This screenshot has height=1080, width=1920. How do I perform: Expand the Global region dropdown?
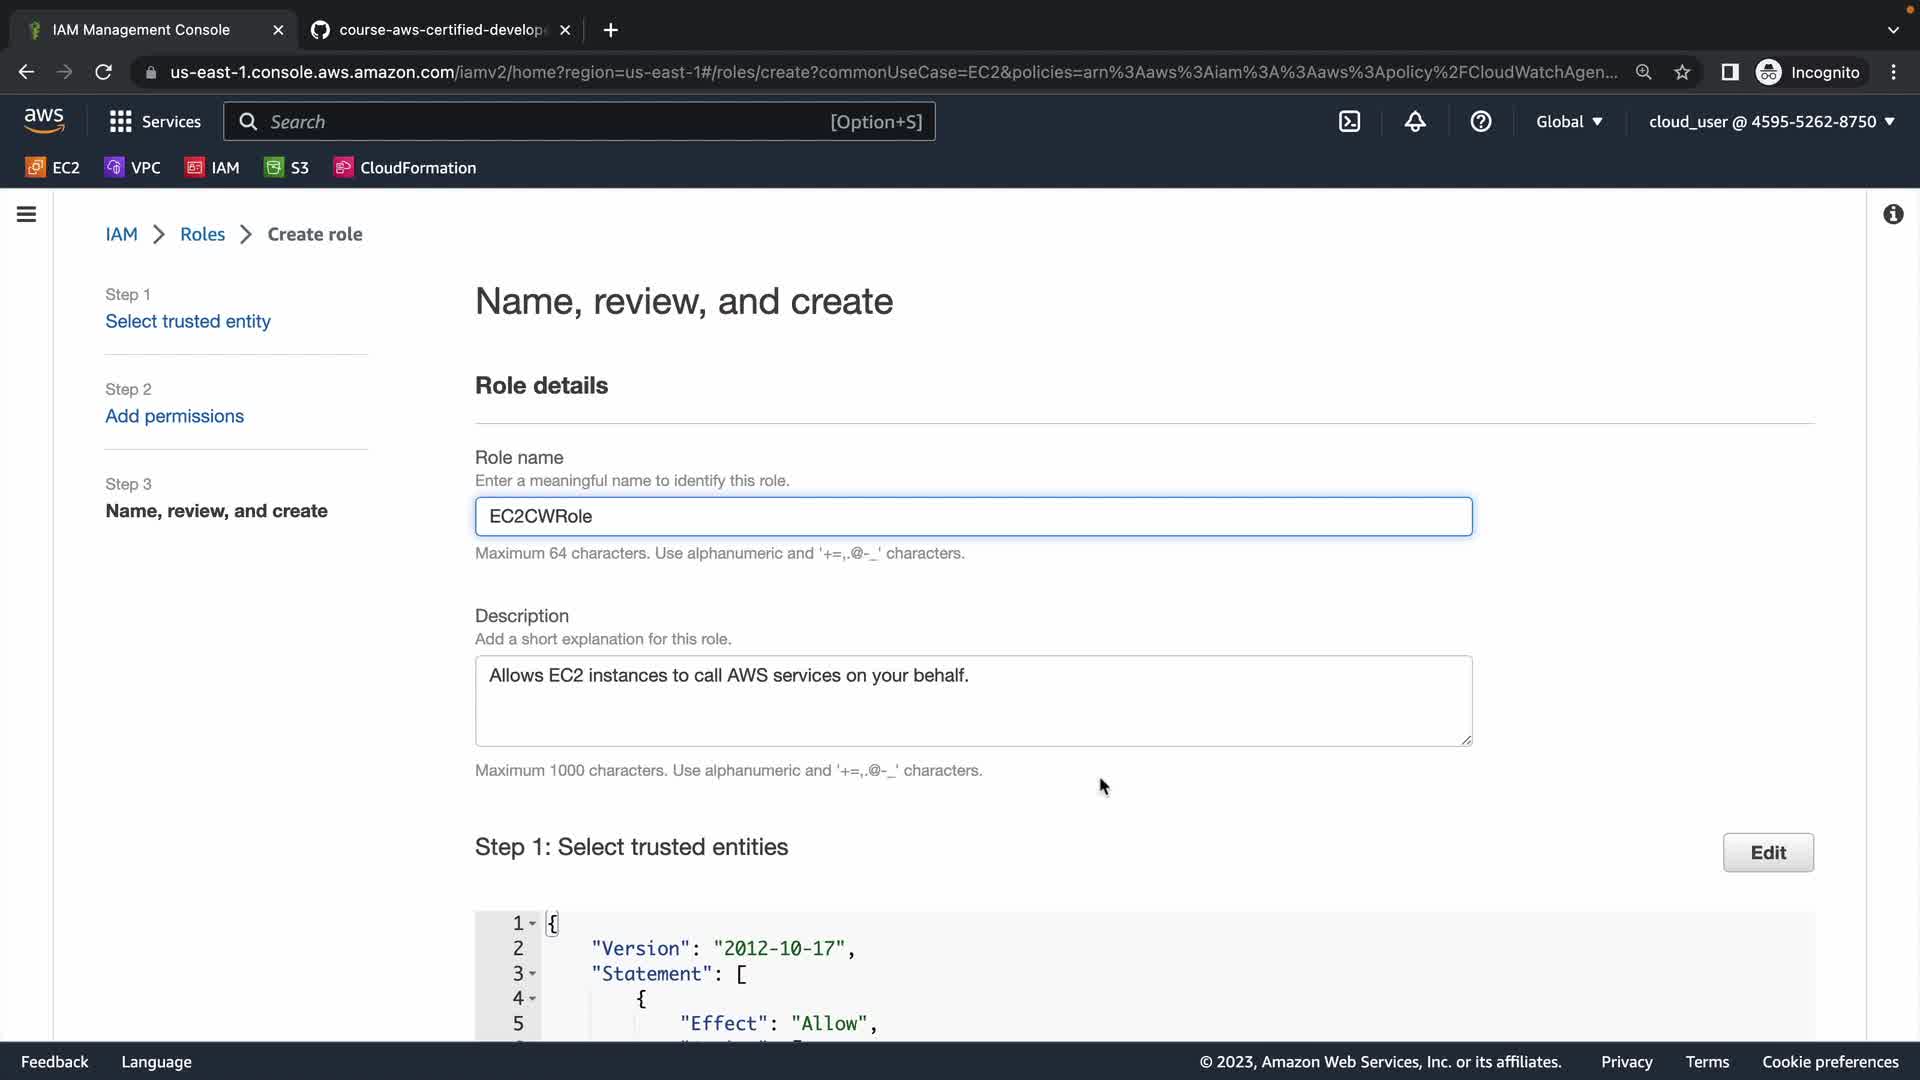coord(1568,122)
